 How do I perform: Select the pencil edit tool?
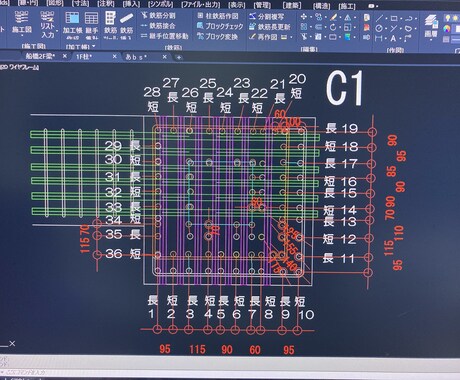(x=333, y=17)
